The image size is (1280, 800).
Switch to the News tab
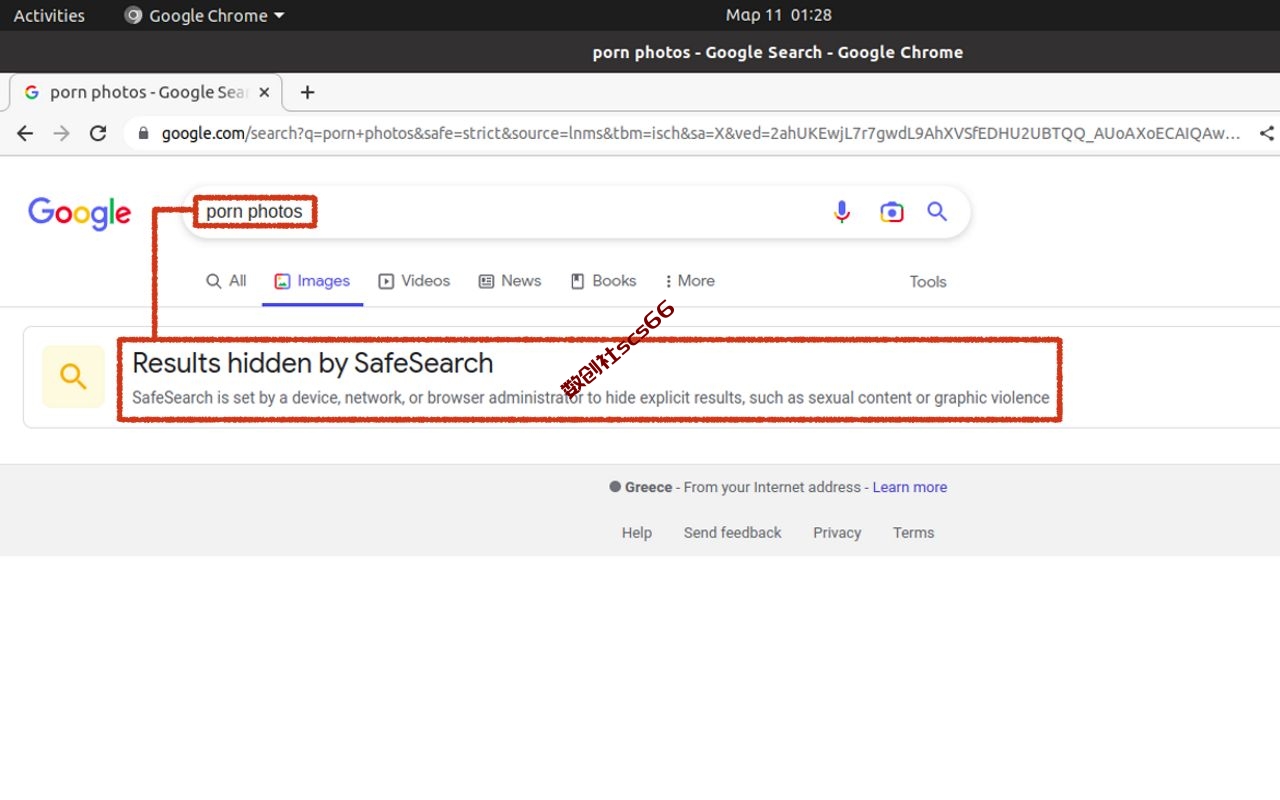click(510, 281)
